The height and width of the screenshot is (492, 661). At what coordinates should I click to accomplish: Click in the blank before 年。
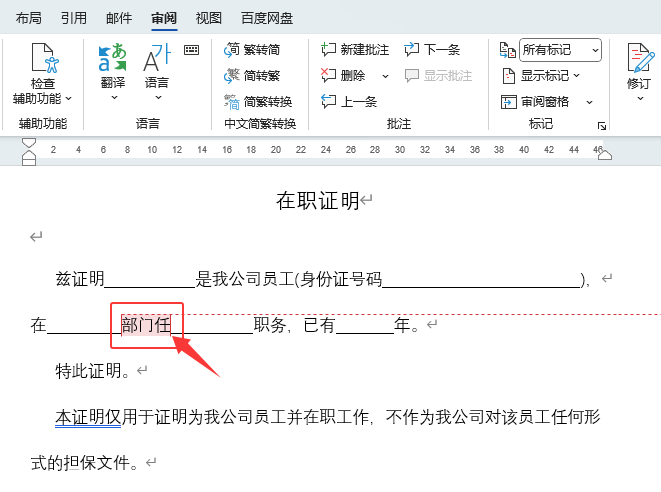click(365, 325)
